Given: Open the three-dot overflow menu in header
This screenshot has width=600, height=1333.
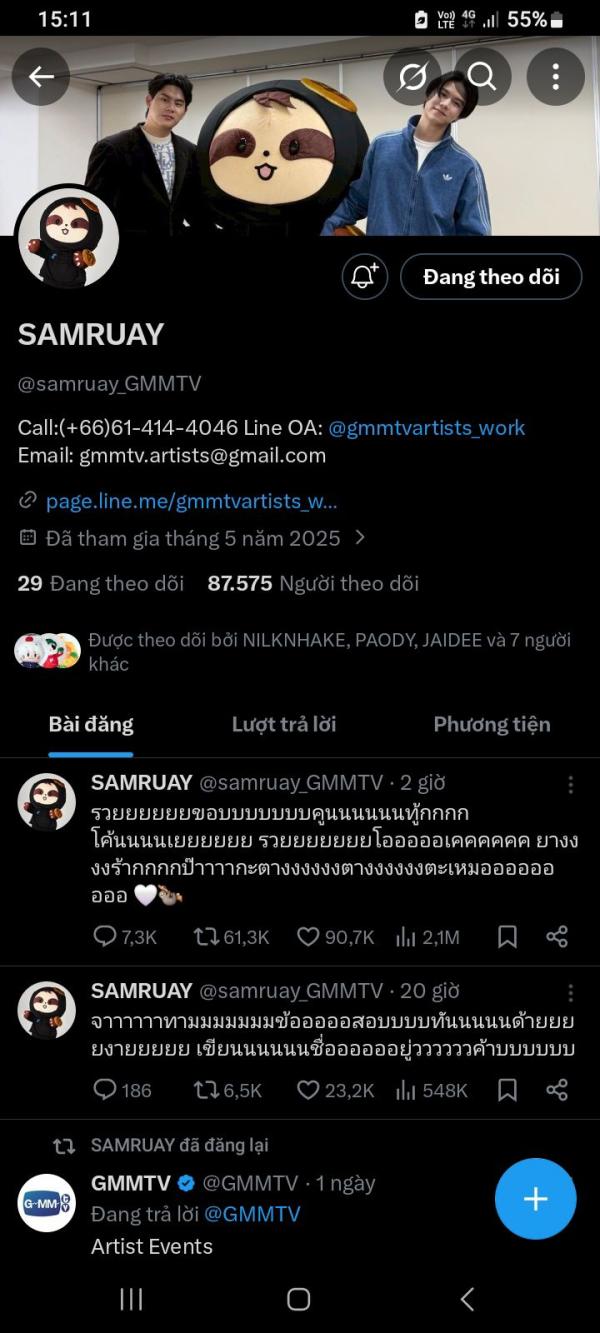Looking at the screenshot, I should coord(555,77).
